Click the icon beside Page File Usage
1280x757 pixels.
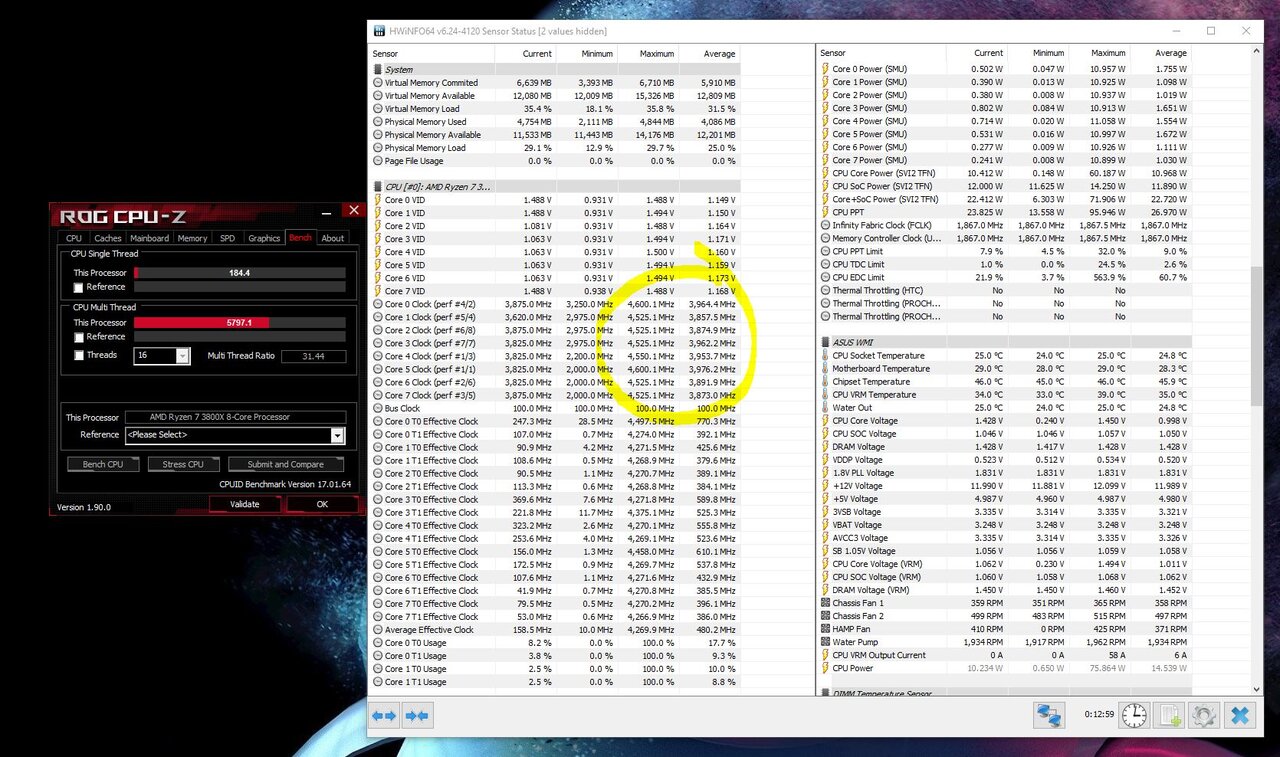tap(378, 161)
